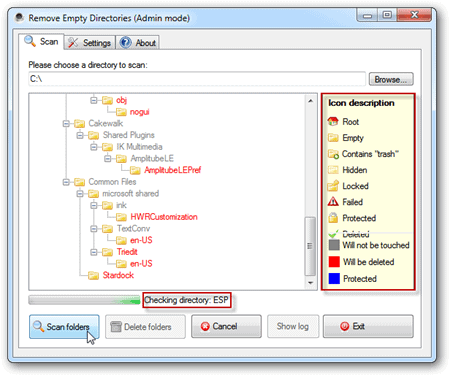Click the Protected folder icon in legend
Image resolution: width=450 pixels, height=376 pixels.
click(x=333, y=218)
